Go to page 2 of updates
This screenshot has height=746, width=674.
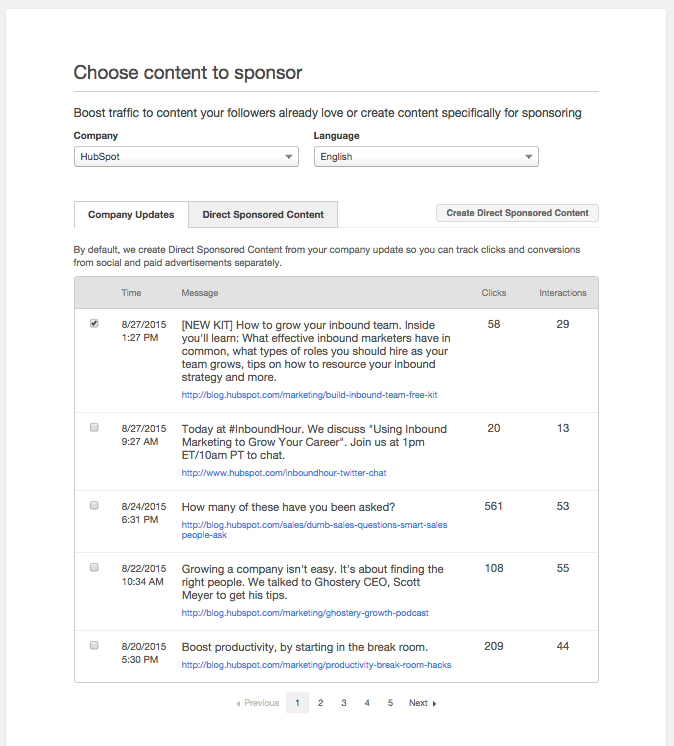pyautogui.click(x=321, y=703)
